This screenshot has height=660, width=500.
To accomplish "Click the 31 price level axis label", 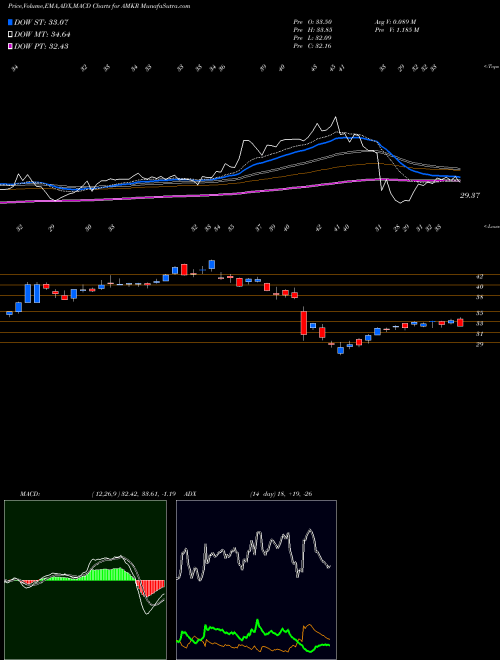I will tap(479, 334).
